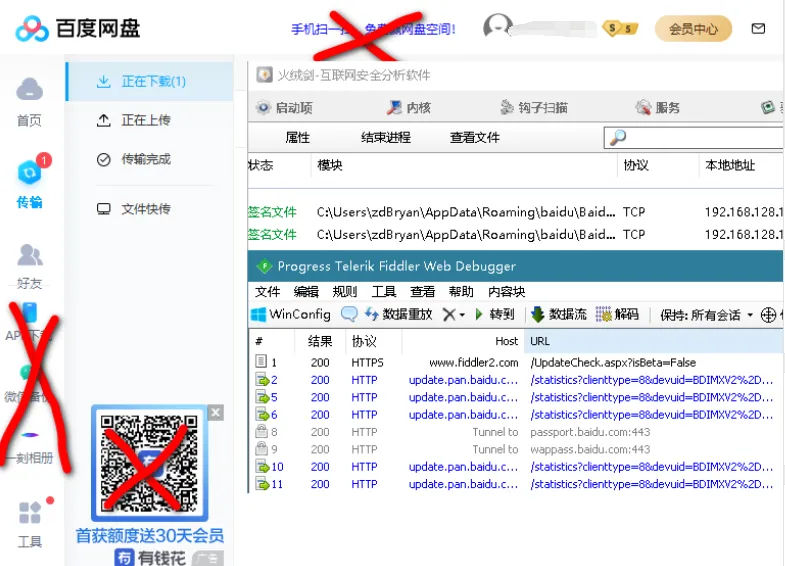Open the 启动项 tab in 火绒剑
Image resolution: width=785 pixels, height=566 pixels.
[x=284, y=108]
